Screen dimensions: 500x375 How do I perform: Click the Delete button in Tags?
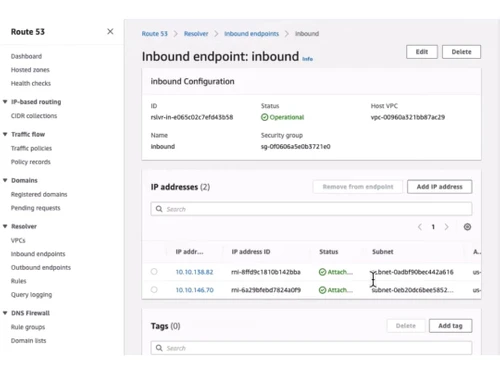pyautogui.click(x=406, y=326)
